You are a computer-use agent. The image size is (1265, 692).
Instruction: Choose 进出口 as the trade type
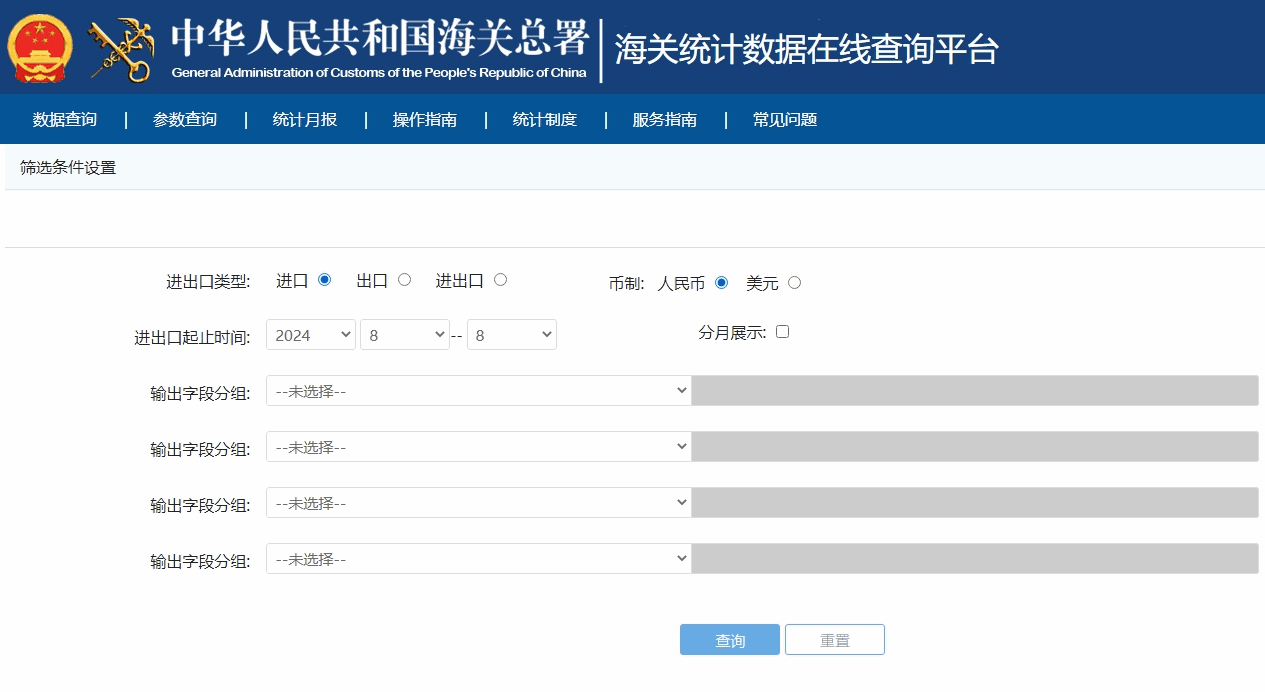pyautogui.click(x=500, y=280)
